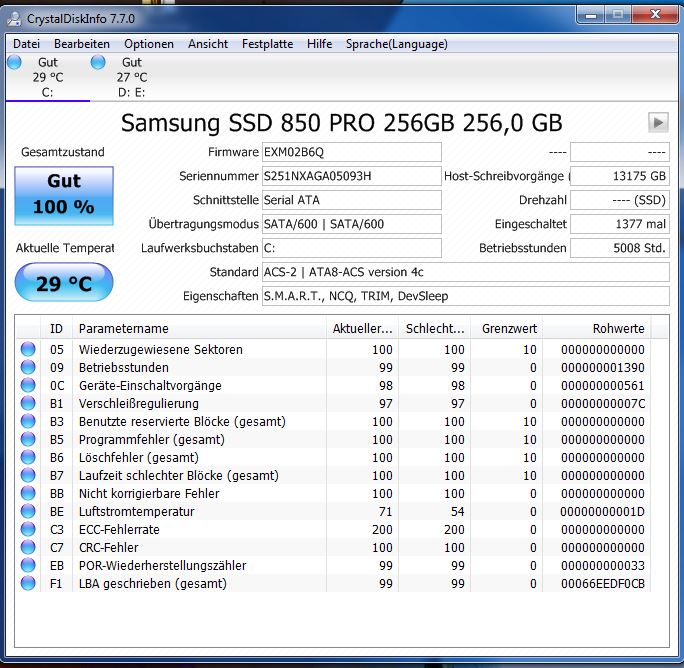Click the Eingeschaltet value 1377 mal
The width and height of the screenshot is (684, 668).
tap(620, 224)
